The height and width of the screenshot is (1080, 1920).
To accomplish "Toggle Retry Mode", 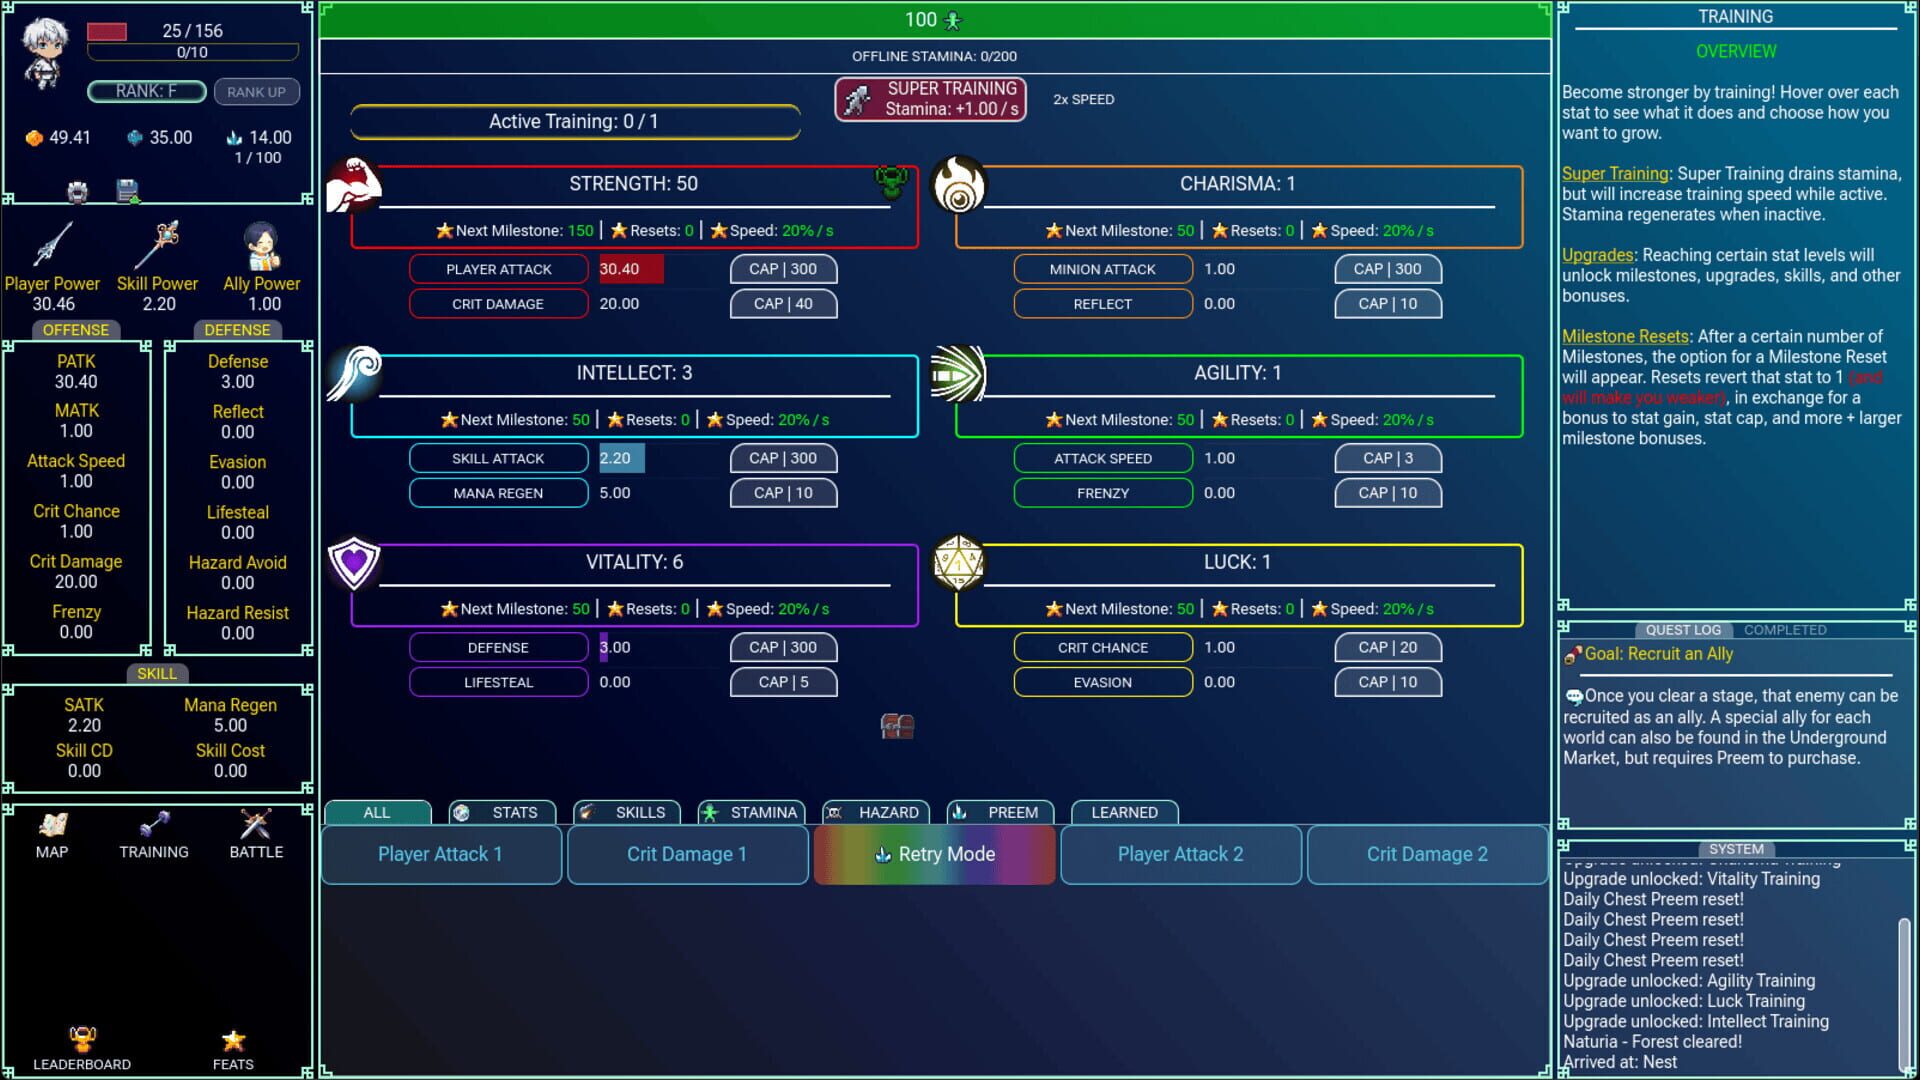I will click(x=933, y=854).
